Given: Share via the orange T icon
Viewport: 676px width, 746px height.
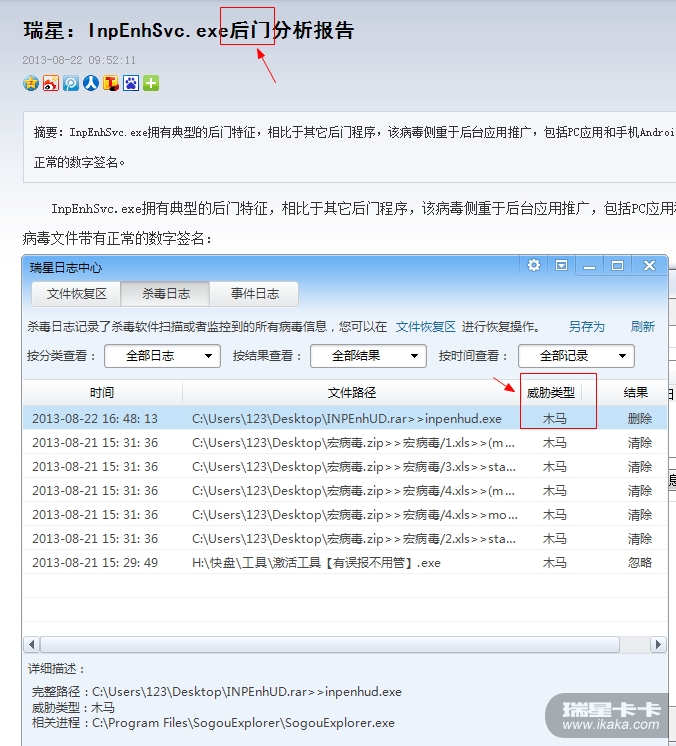Looking at the screenshot, I should click(111, 83).
